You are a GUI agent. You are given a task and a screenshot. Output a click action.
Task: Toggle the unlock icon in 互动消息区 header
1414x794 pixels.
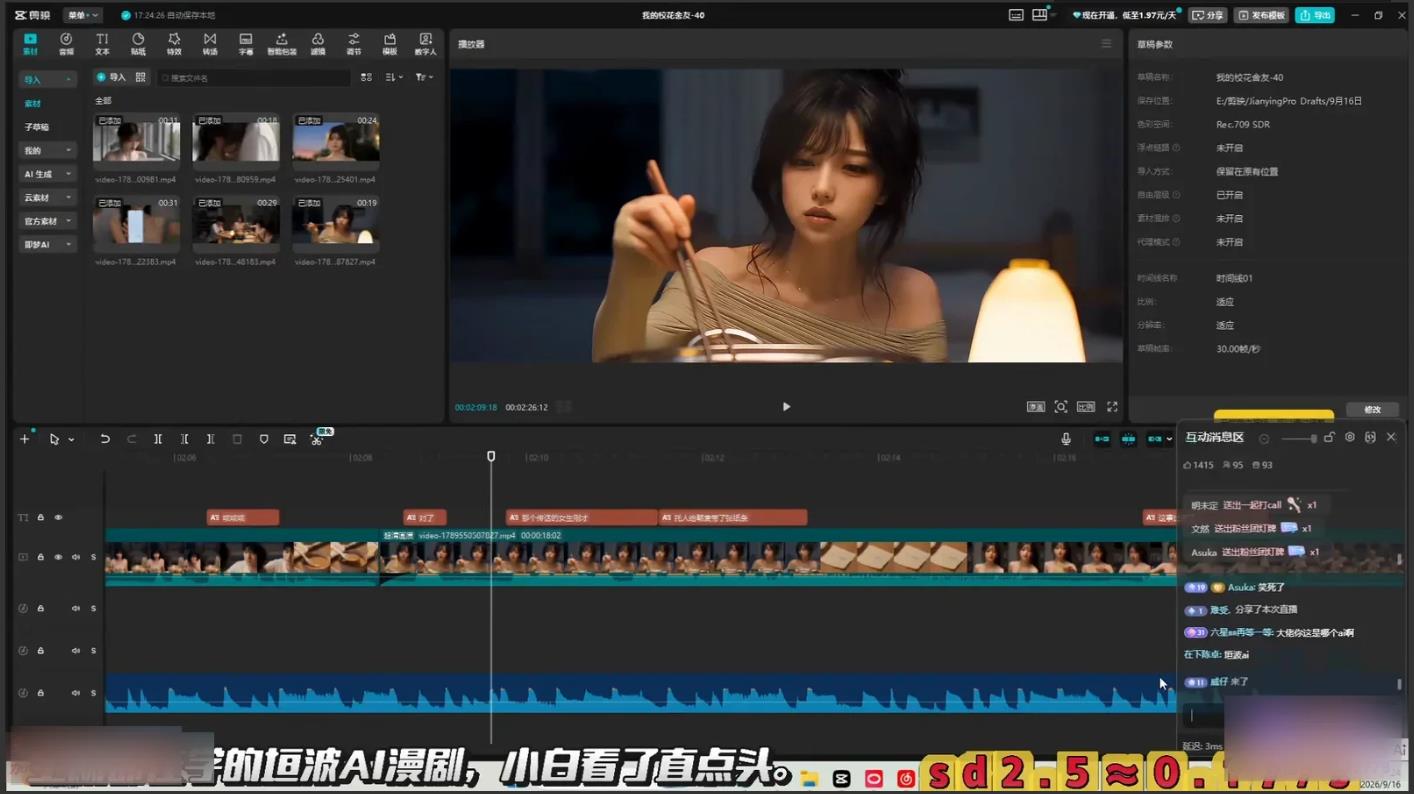1329,437
